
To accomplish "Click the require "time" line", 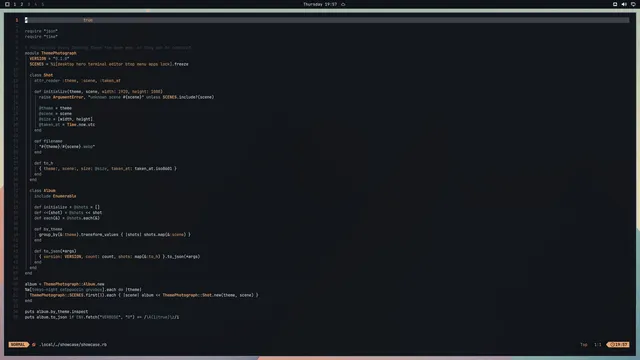I will [x=41, y=36].
